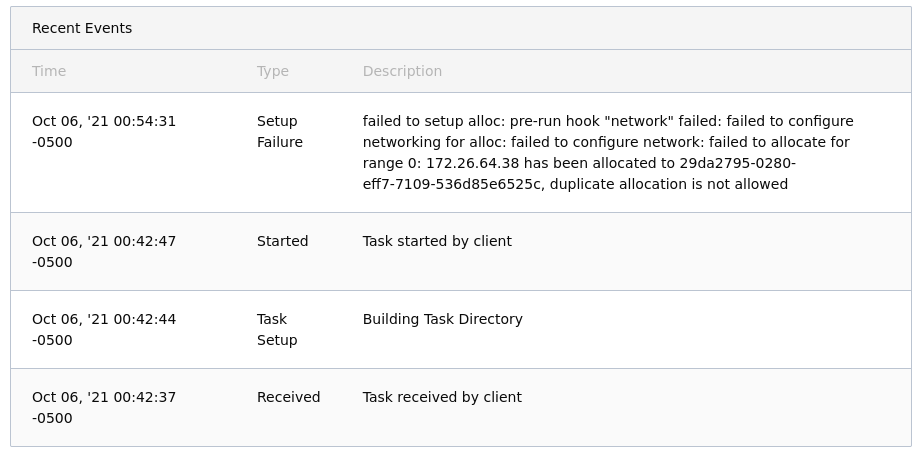The width and height of the screenshot is (917, 452).
Task: Select the Time column header
Action: [x=49, y=71]
